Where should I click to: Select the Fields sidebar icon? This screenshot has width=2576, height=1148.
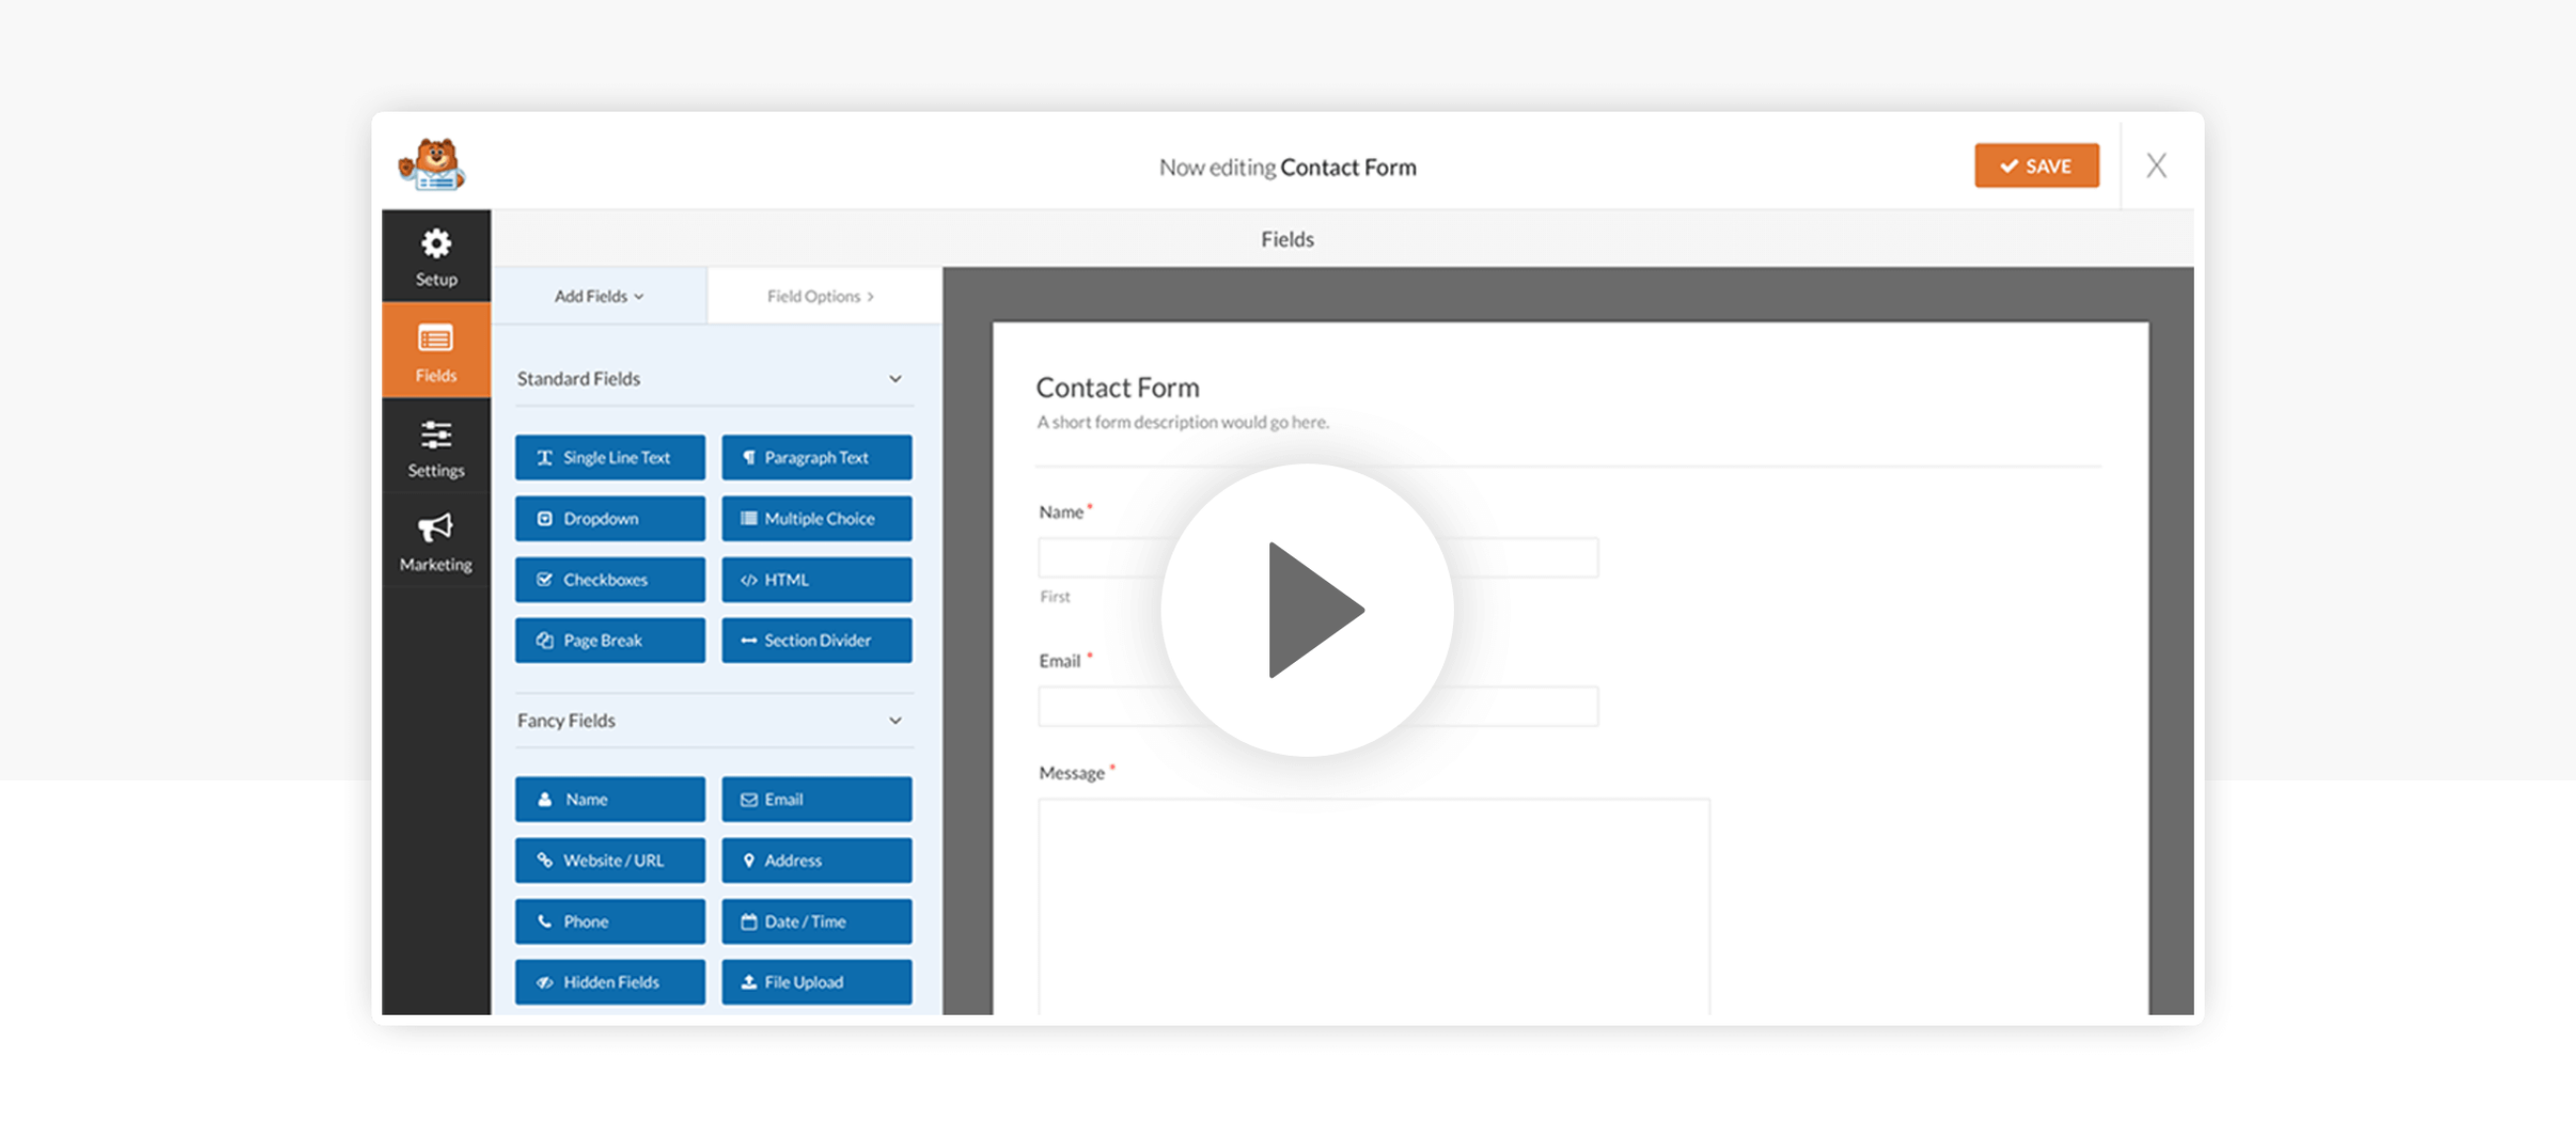436,352
